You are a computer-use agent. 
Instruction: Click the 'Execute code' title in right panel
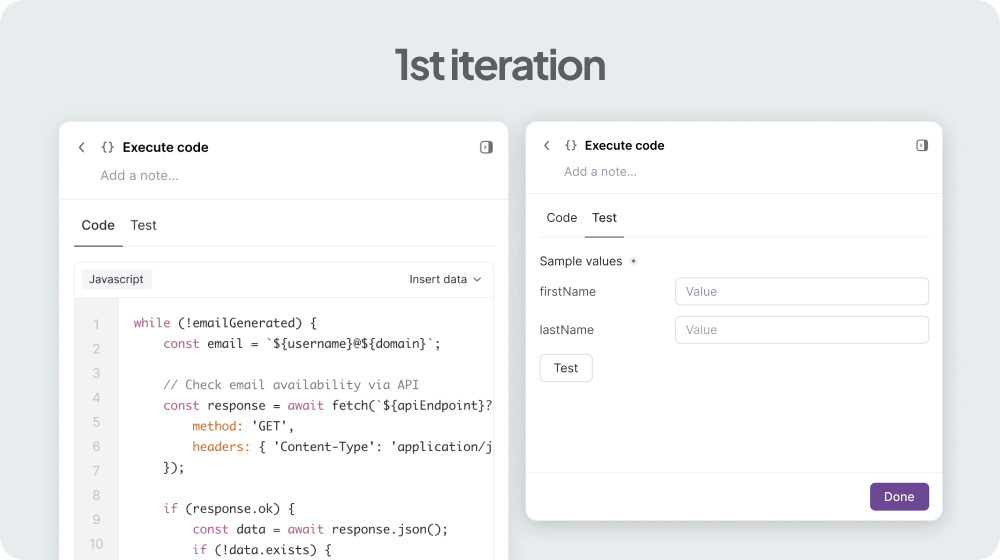pos(624,145)
